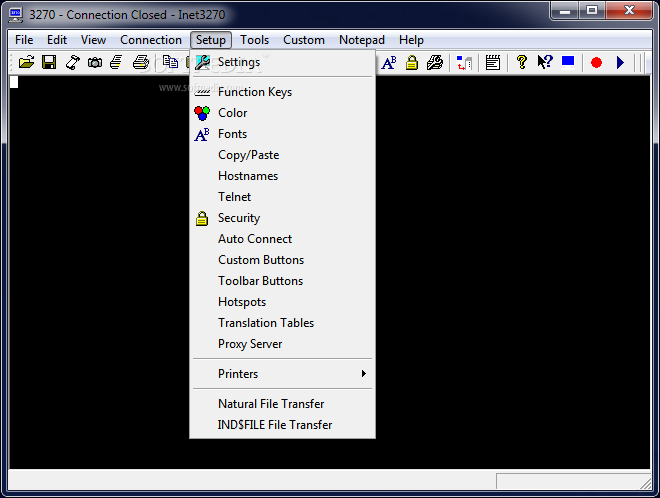Click the open folder toolbar icon
Viewport: 660px width, 498px height.
tap(26, 62)
